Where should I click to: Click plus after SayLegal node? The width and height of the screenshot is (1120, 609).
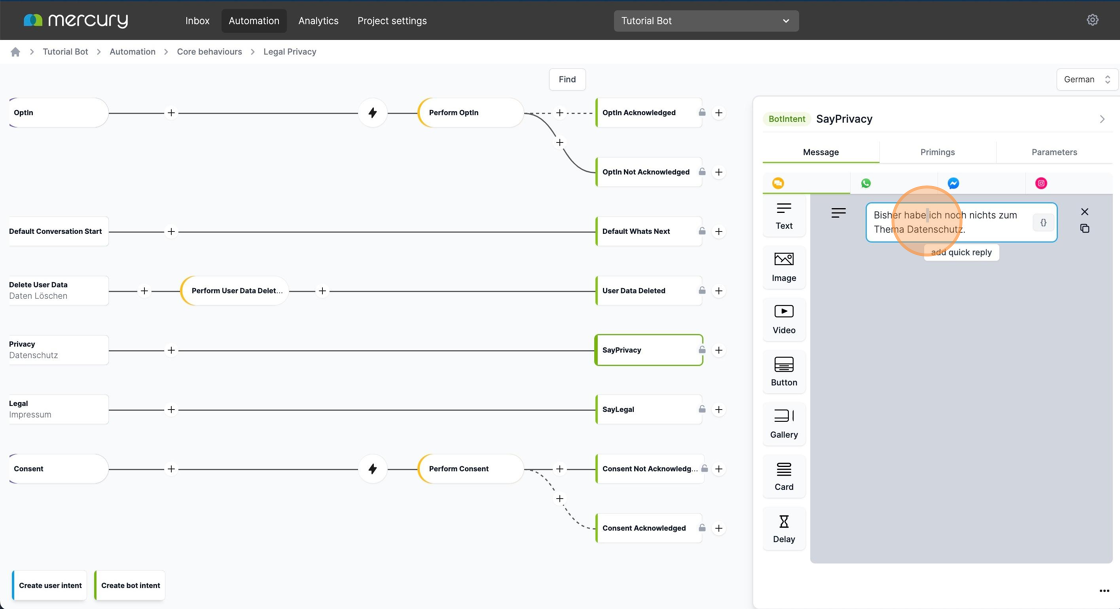(719, 410)
